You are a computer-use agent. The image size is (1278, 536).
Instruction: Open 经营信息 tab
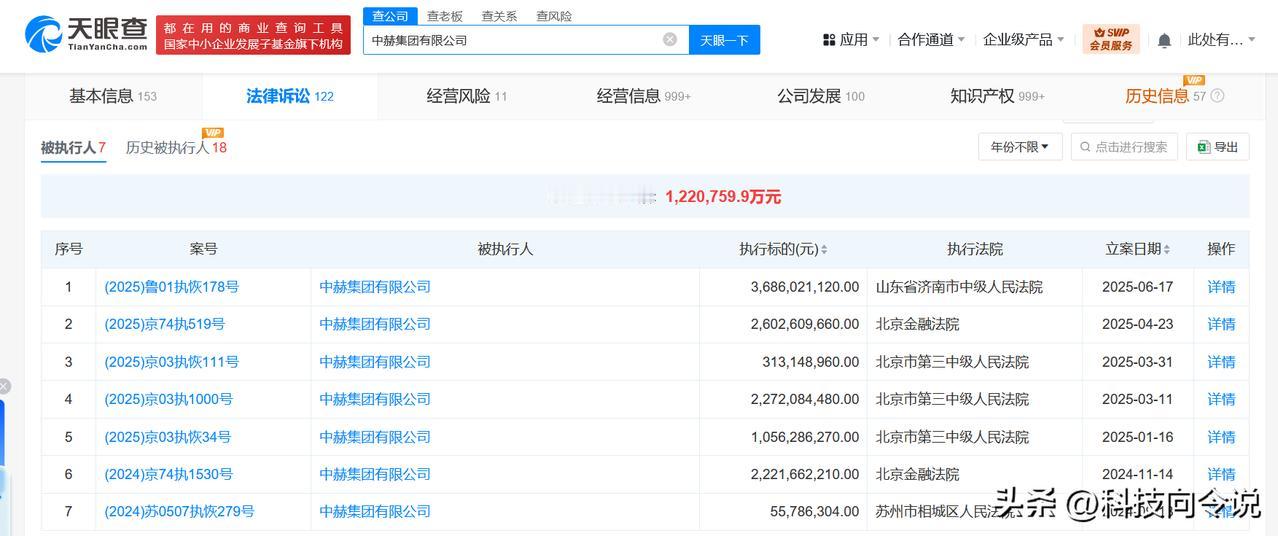click(644, 96)
